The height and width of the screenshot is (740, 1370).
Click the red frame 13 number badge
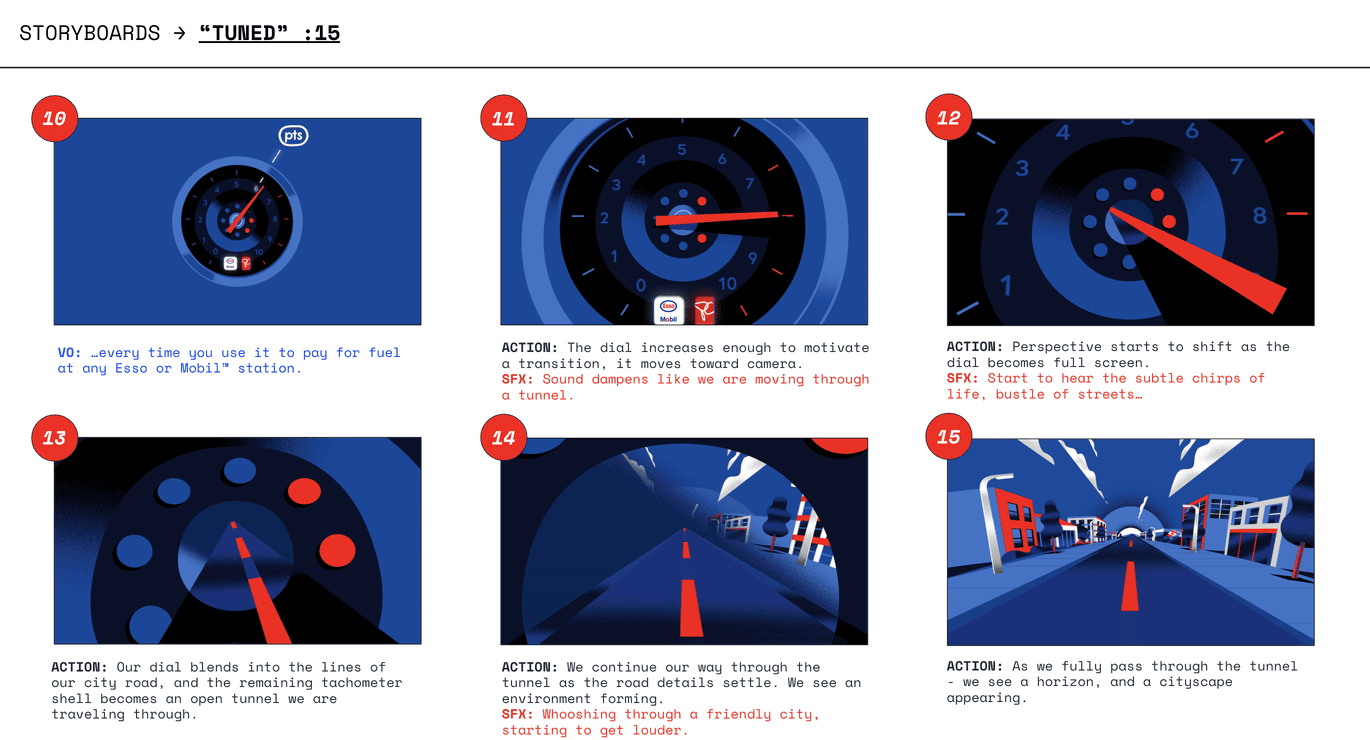click(x=54, y=438)
